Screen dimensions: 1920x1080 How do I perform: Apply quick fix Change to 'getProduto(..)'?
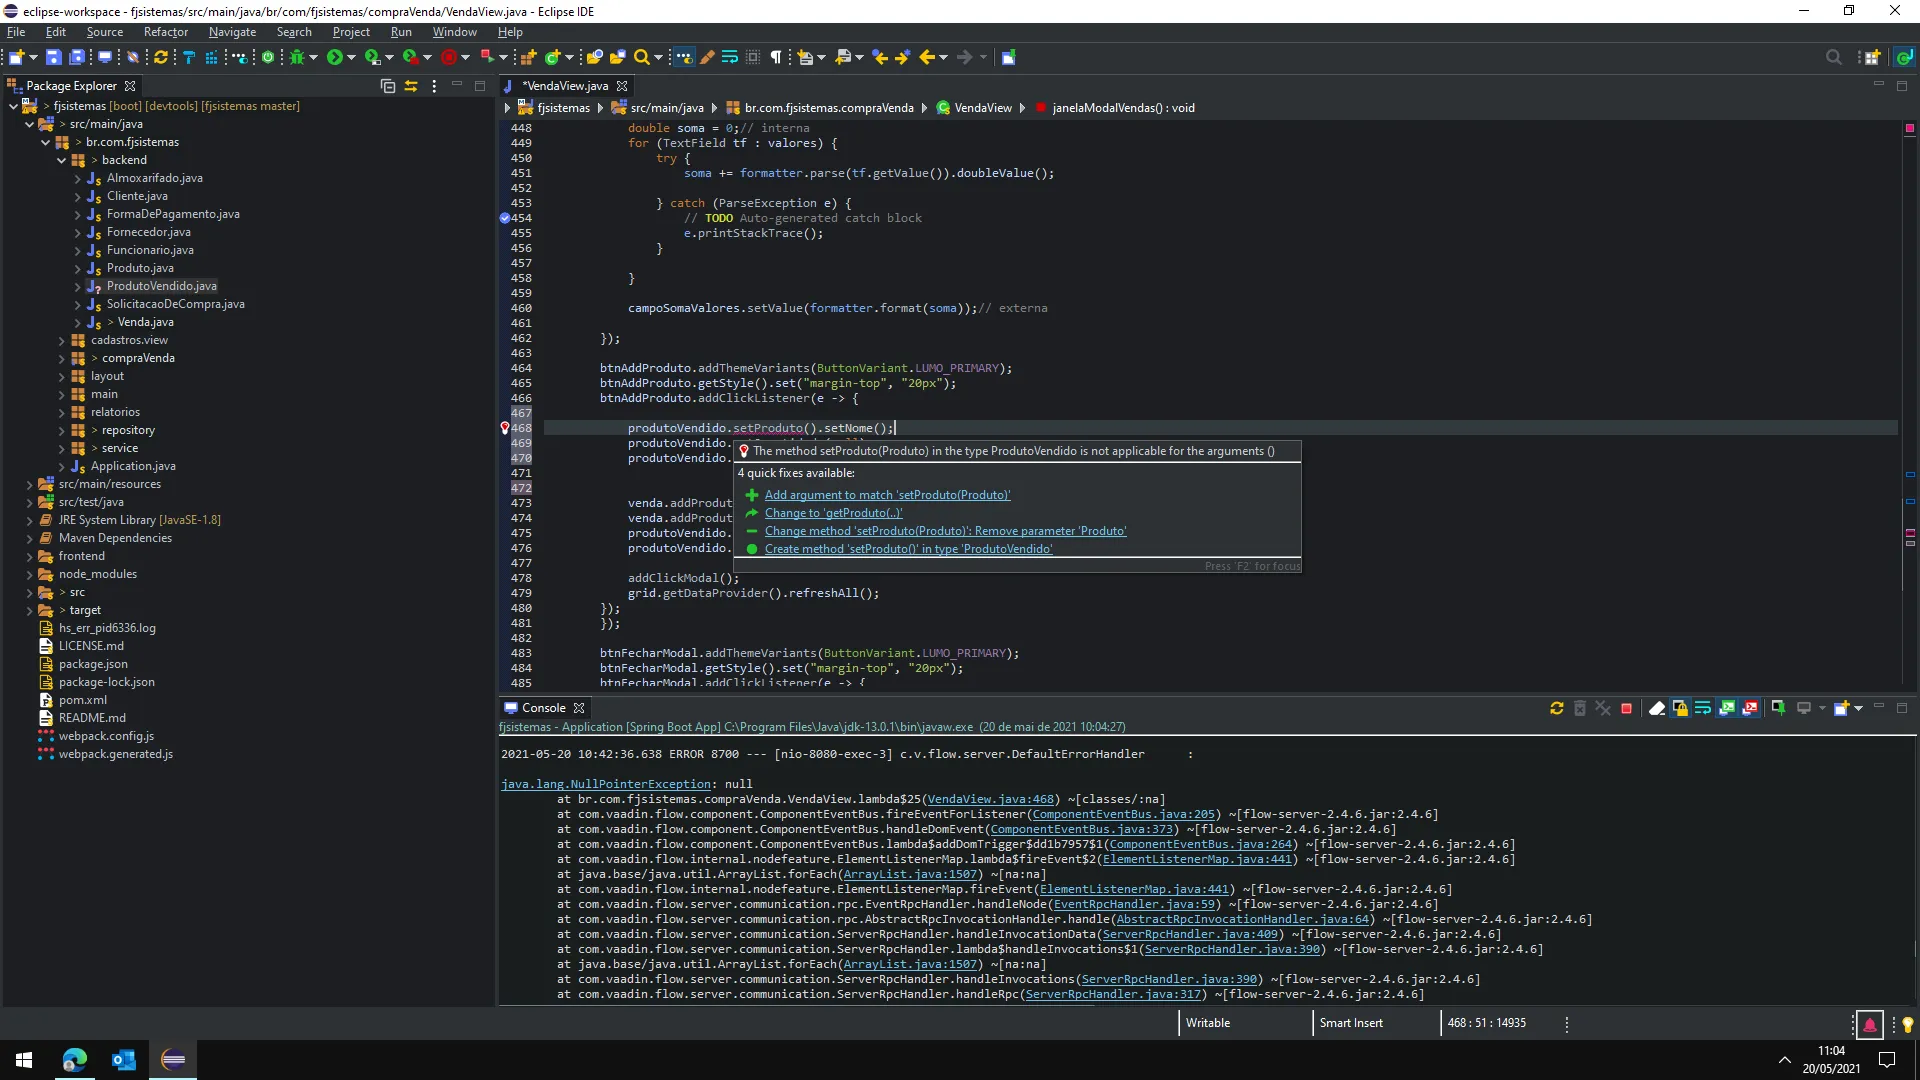(x=833, y=513)
